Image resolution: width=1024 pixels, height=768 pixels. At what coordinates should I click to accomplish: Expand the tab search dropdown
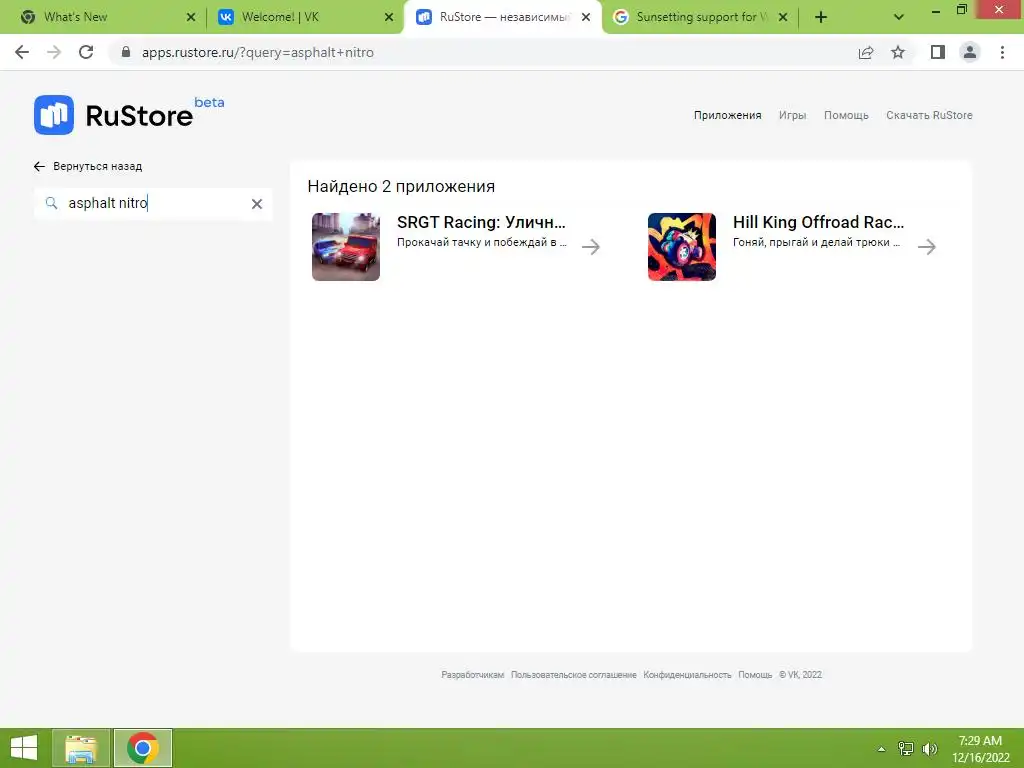[x=899, y=17]
